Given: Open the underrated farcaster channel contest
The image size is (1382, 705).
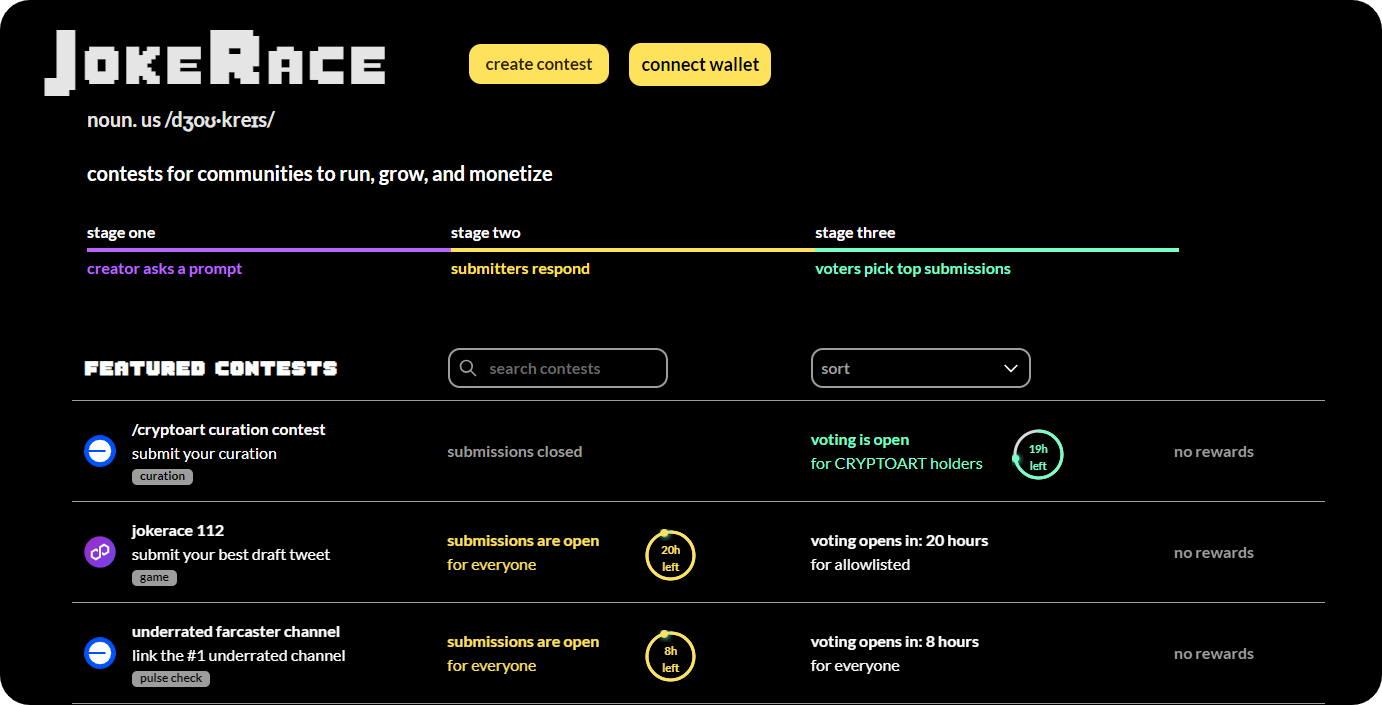Looking at the screenshot, I should pyautogui.click(x=236, y=631).
